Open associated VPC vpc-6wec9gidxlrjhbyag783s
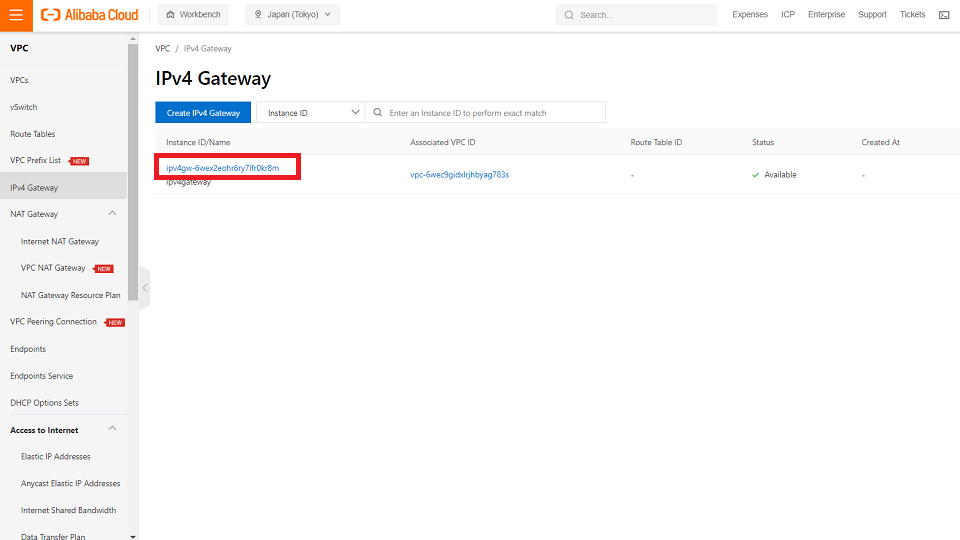 click(459, 174)
